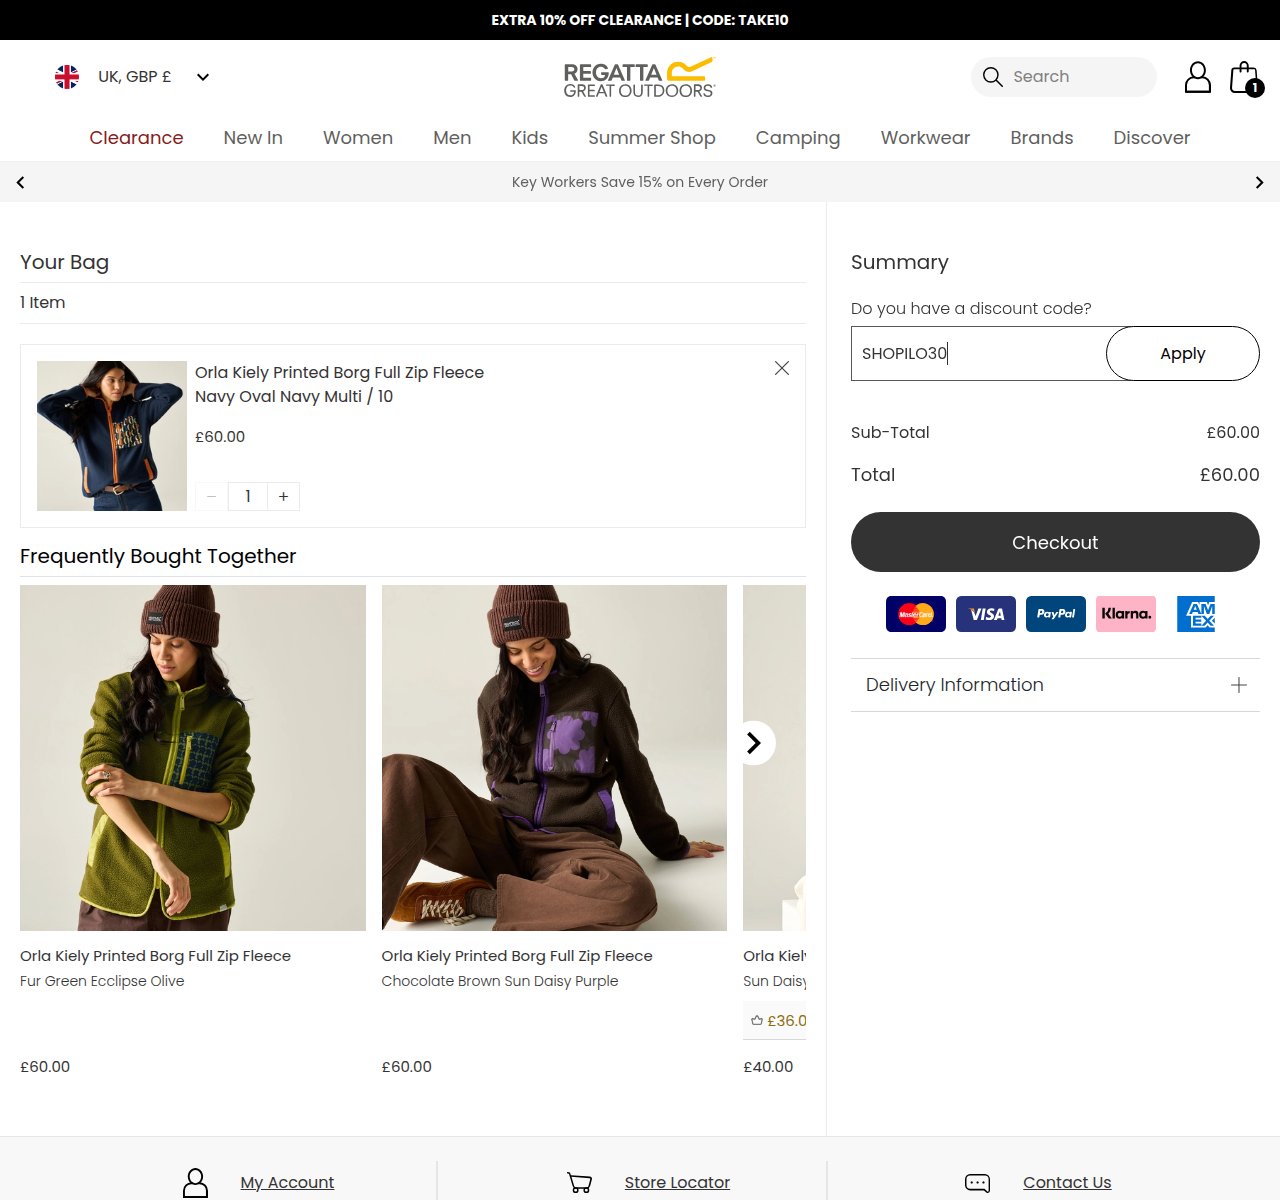Open the shopping bag icon
Image resolution: width=1280 pixels, height=1200 pixels.
(1245, 77)
